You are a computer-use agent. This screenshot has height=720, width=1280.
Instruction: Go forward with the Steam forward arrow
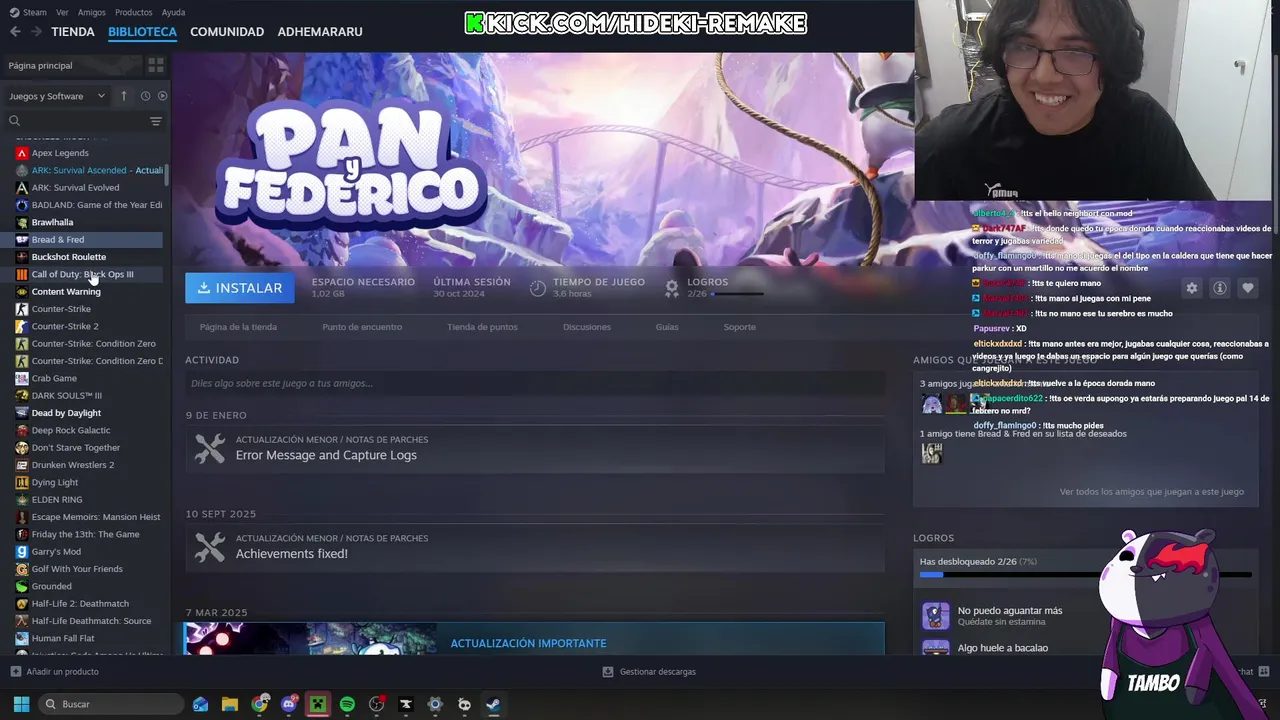tap(36, 32)
